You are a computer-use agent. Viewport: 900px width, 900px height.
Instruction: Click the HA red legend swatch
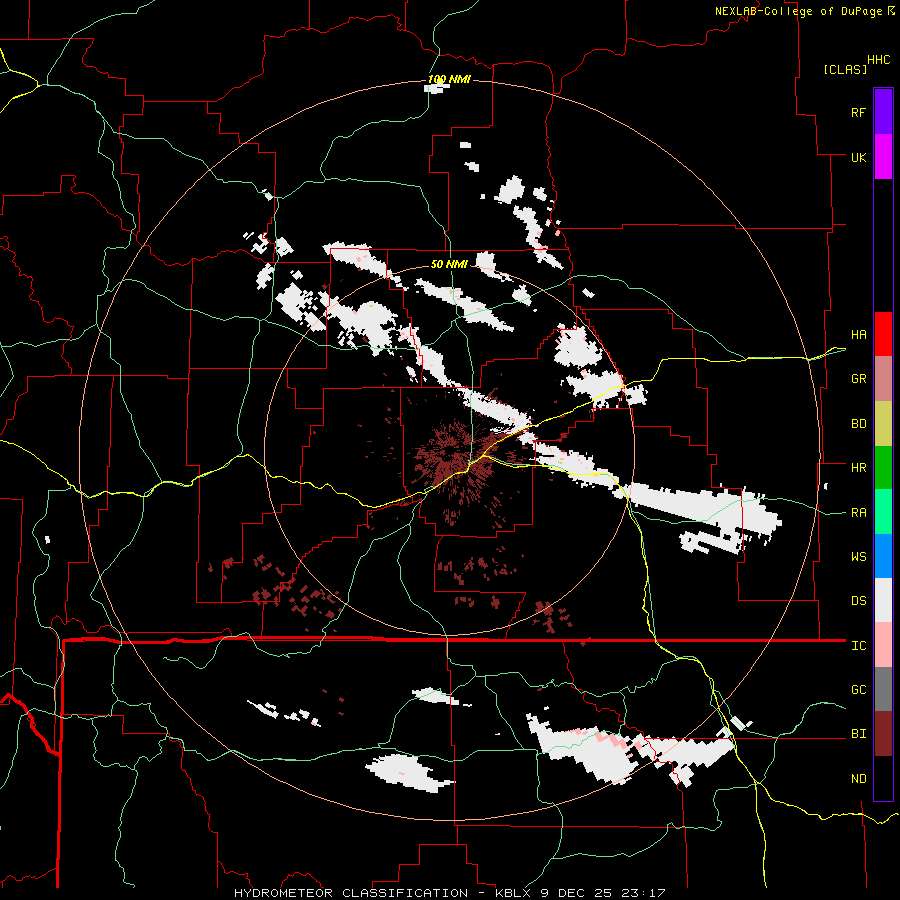(883, 334)
